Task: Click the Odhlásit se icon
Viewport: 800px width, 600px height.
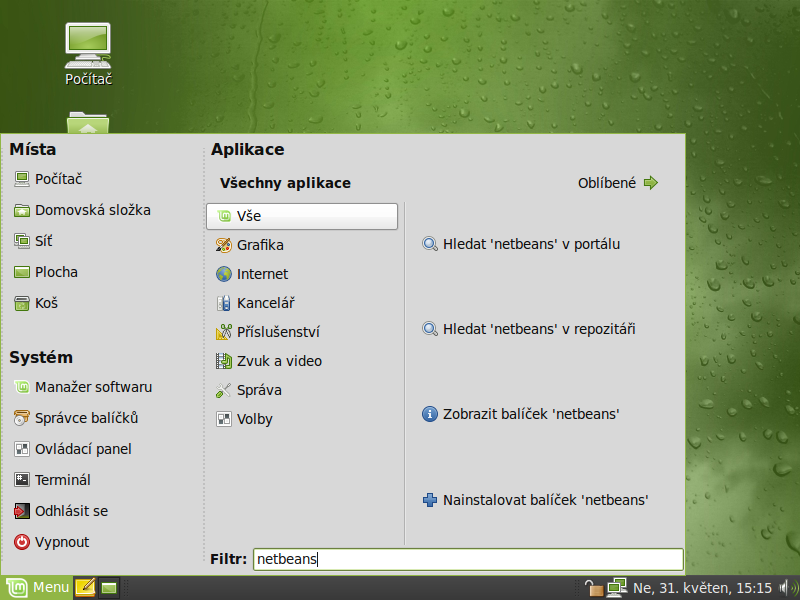Action: 21,511
